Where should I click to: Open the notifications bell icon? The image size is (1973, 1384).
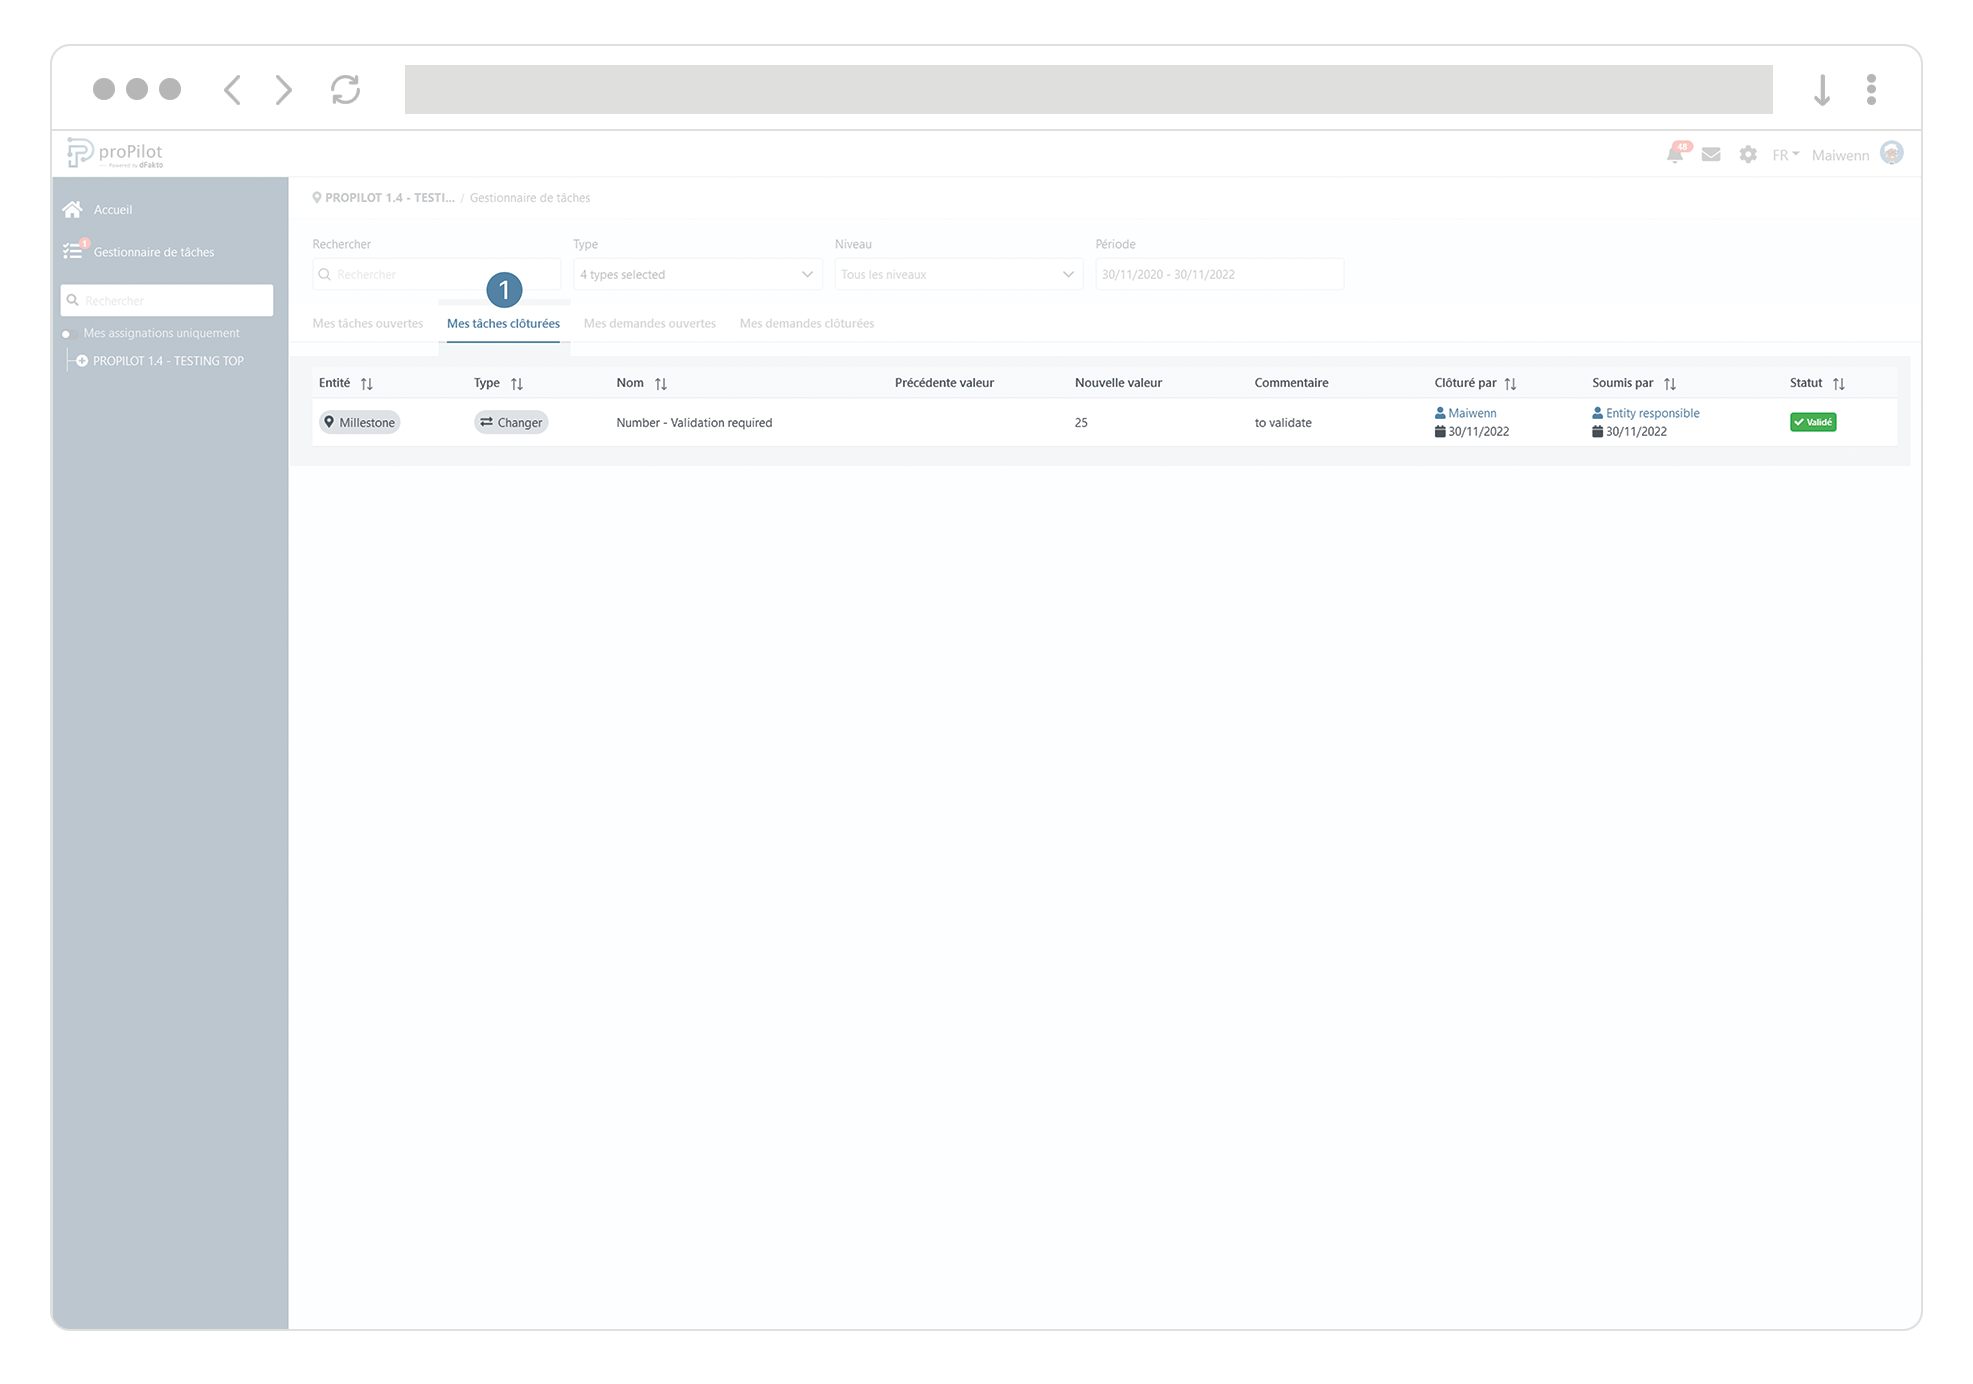[1675, 155]
